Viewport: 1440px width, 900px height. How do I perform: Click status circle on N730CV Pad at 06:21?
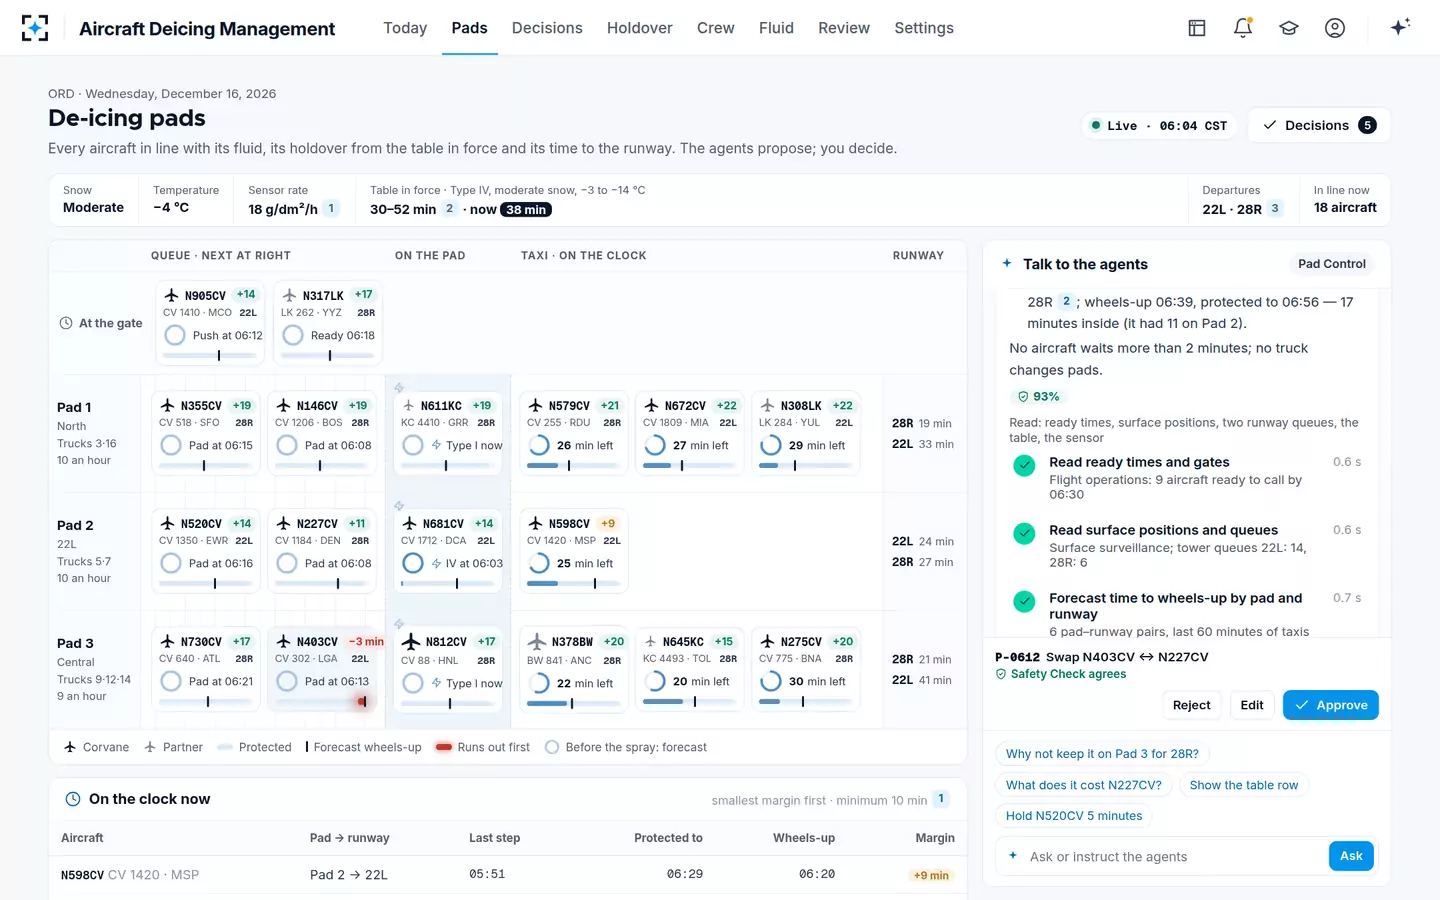pos(171,681)
